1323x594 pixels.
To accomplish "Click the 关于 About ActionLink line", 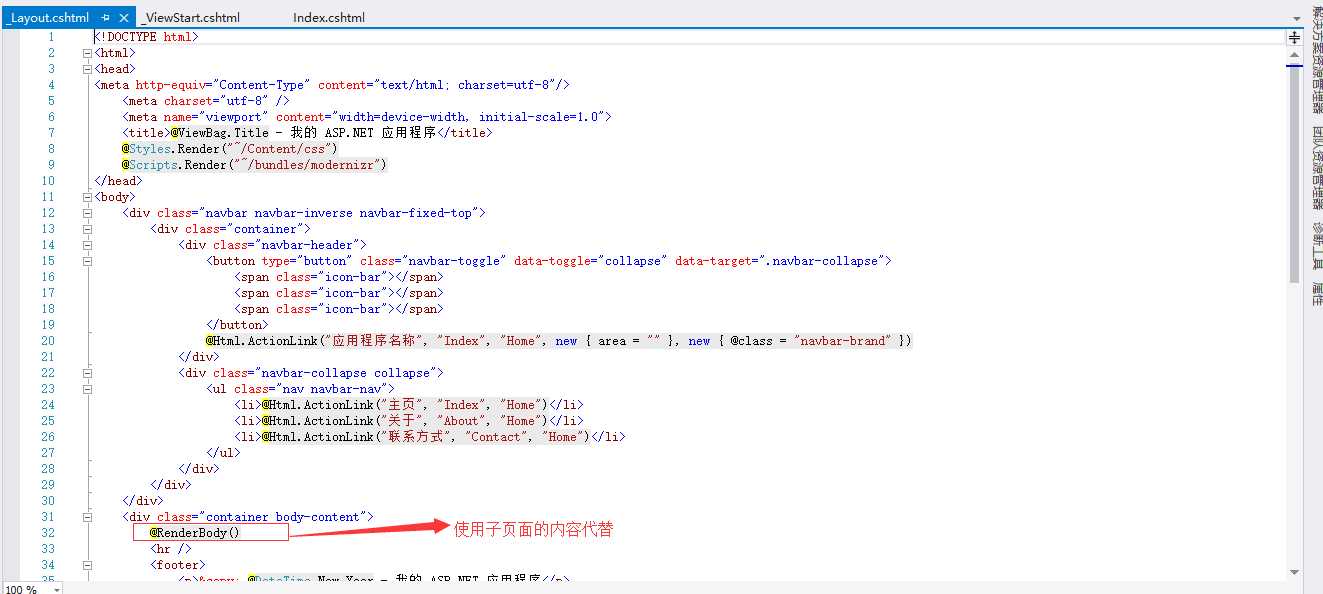I will 409,421.
